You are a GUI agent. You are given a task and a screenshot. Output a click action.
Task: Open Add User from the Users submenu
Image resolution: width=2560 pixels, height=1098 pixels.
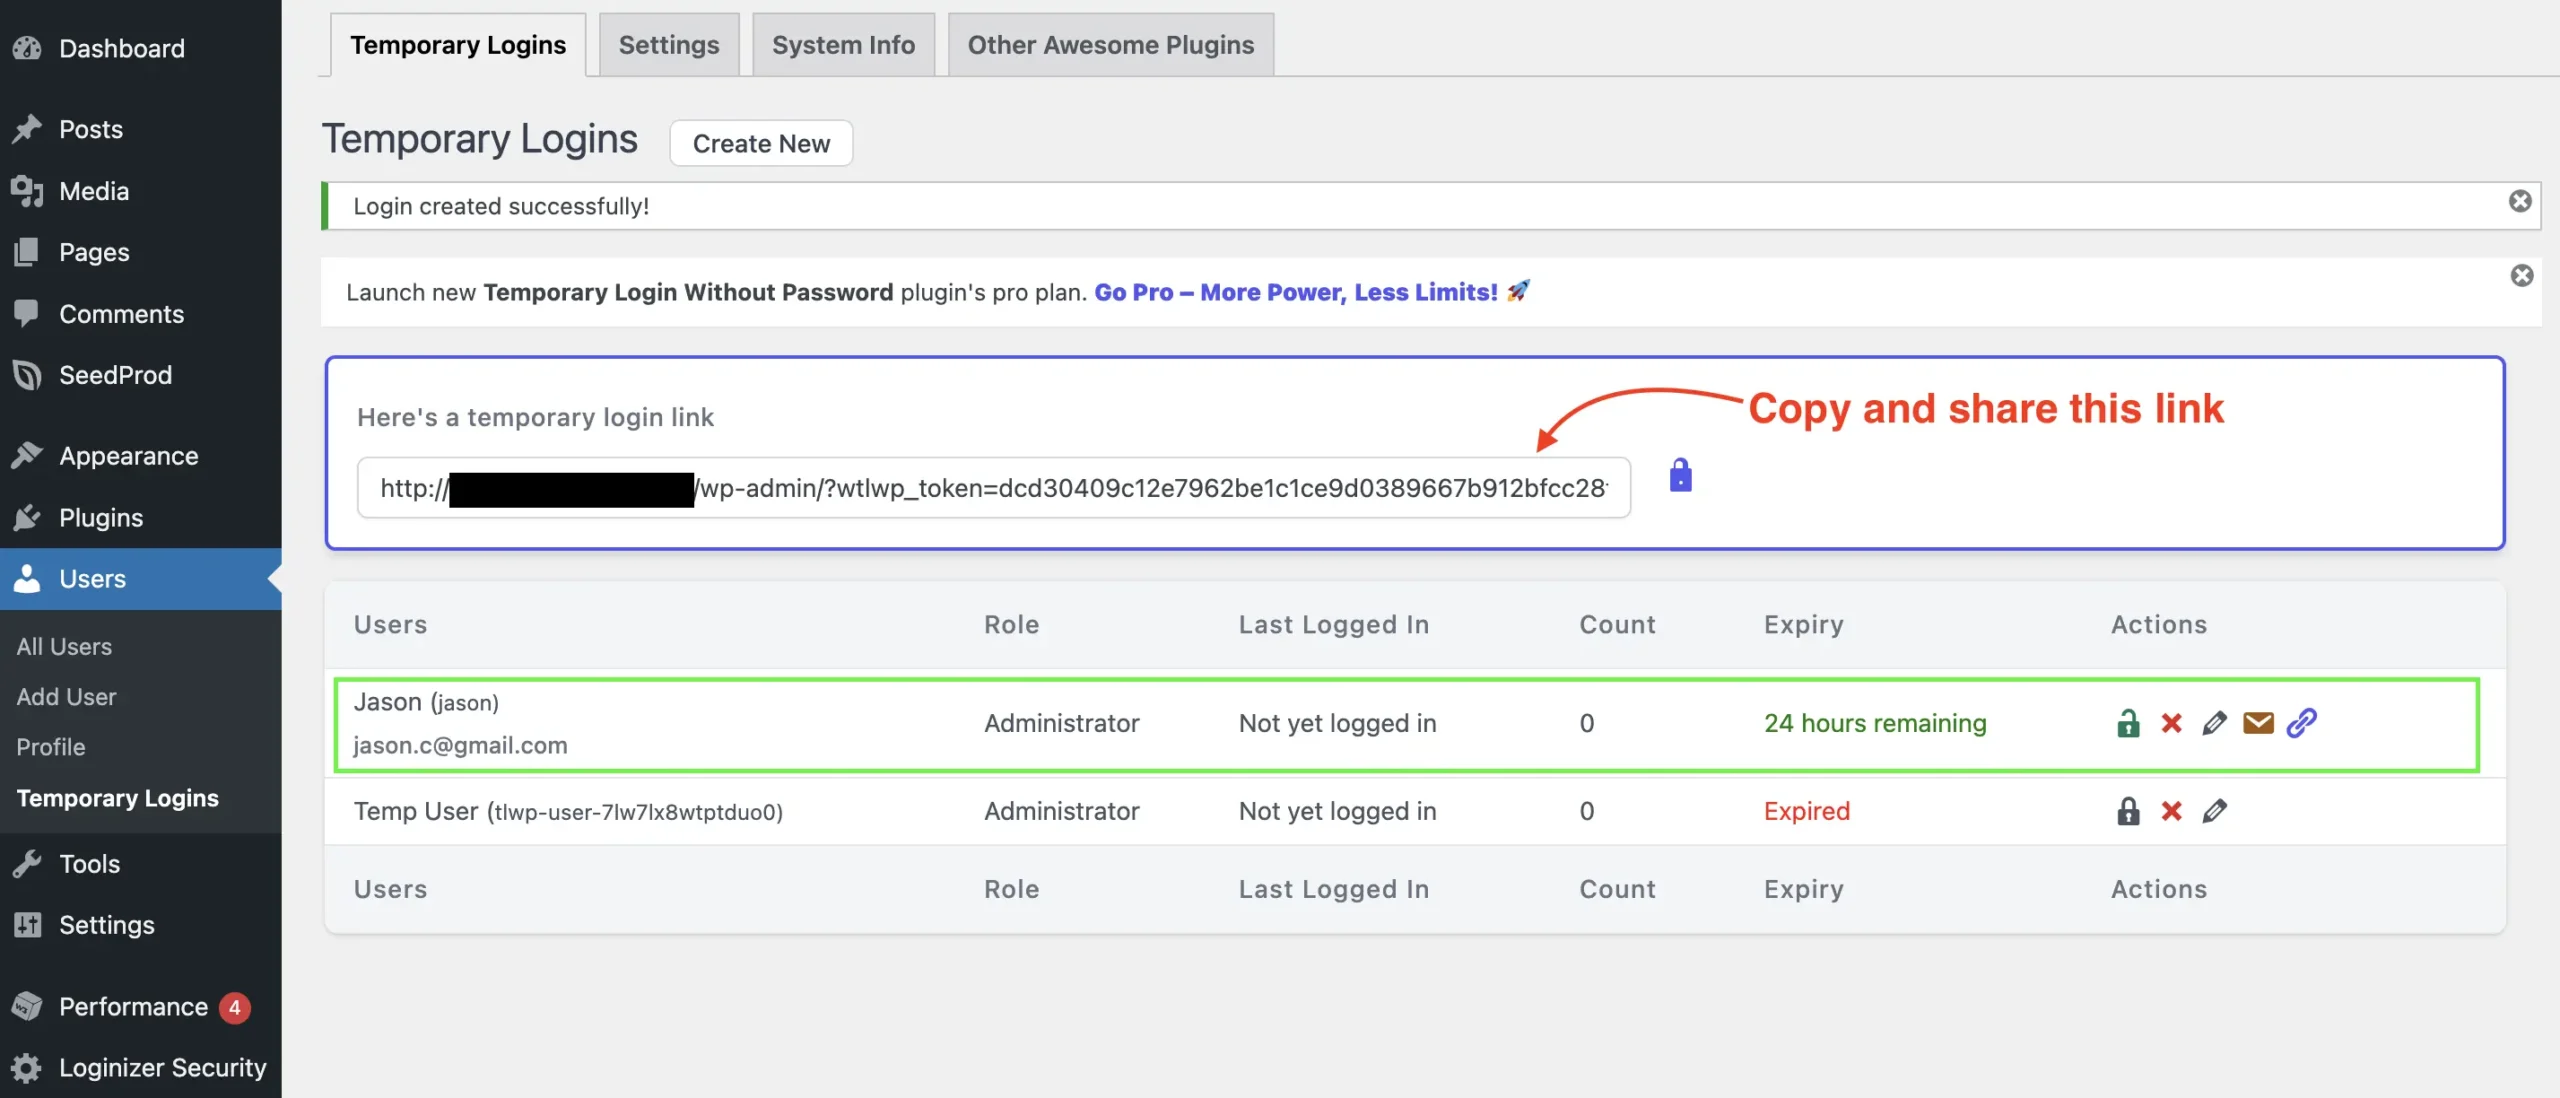[65, 696]
